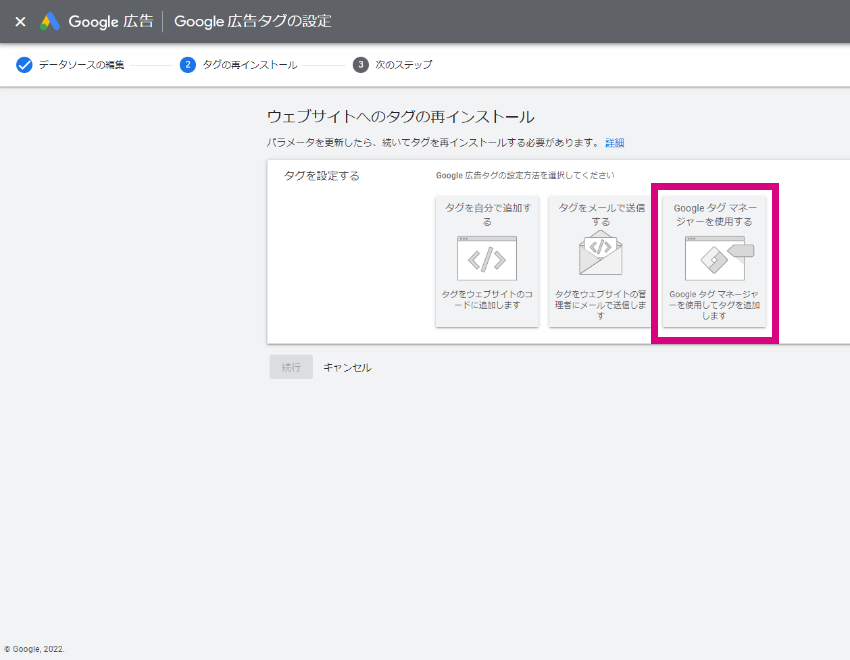
Task: Click the © Google, 2022 footer text
Action: click(x=34, y=649)
